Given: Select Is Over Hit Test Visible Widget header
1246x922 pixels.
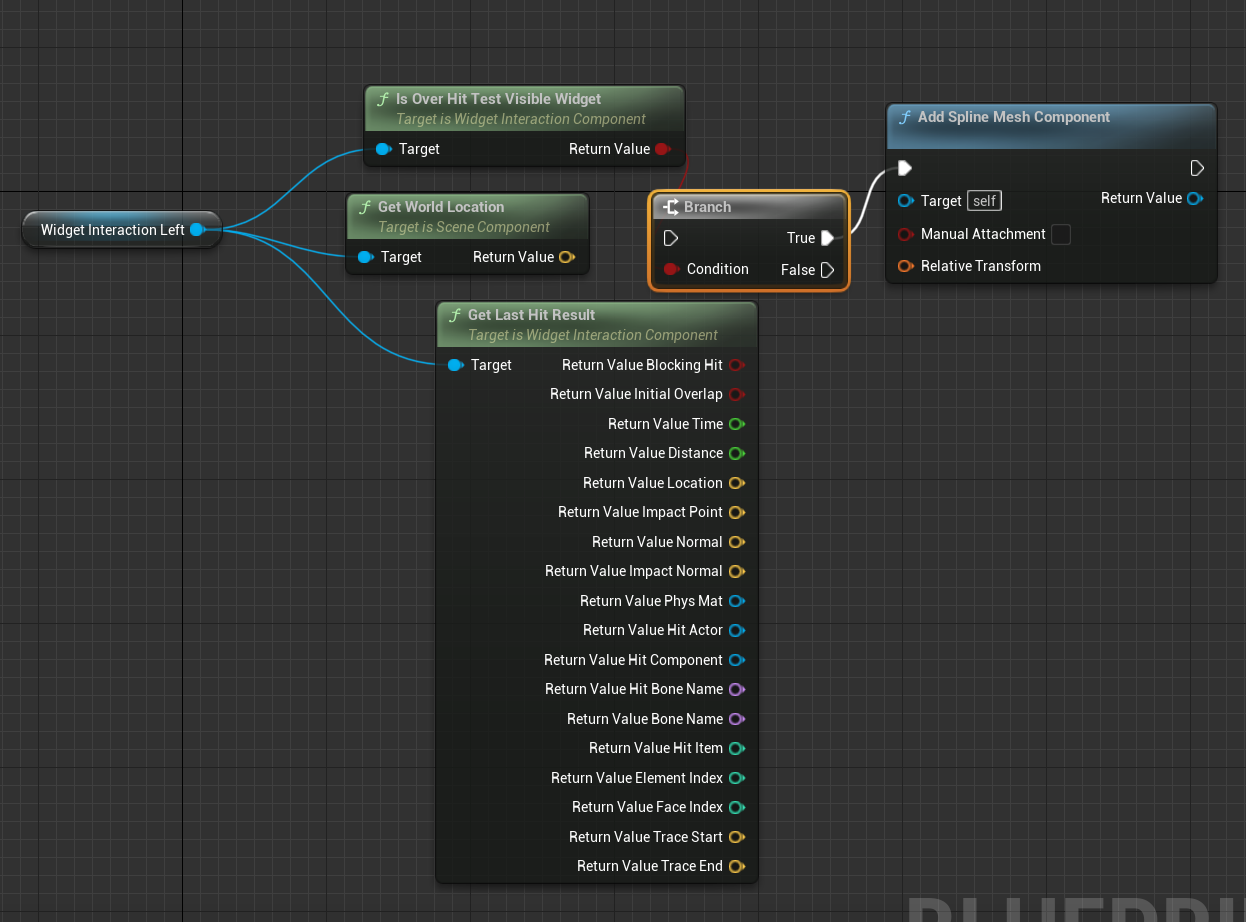Looking at the screenshot, I should pyautogui.click(x=498, y=99).
